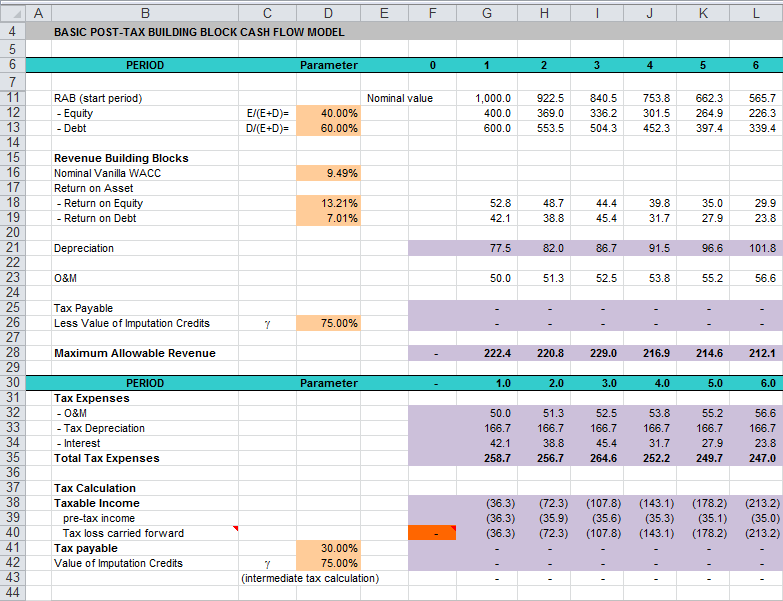Image resolution: width=783 pixels, height=601 pixels.
Task: Click 'Tax loss carried forward' label
Action: [123, 533]
